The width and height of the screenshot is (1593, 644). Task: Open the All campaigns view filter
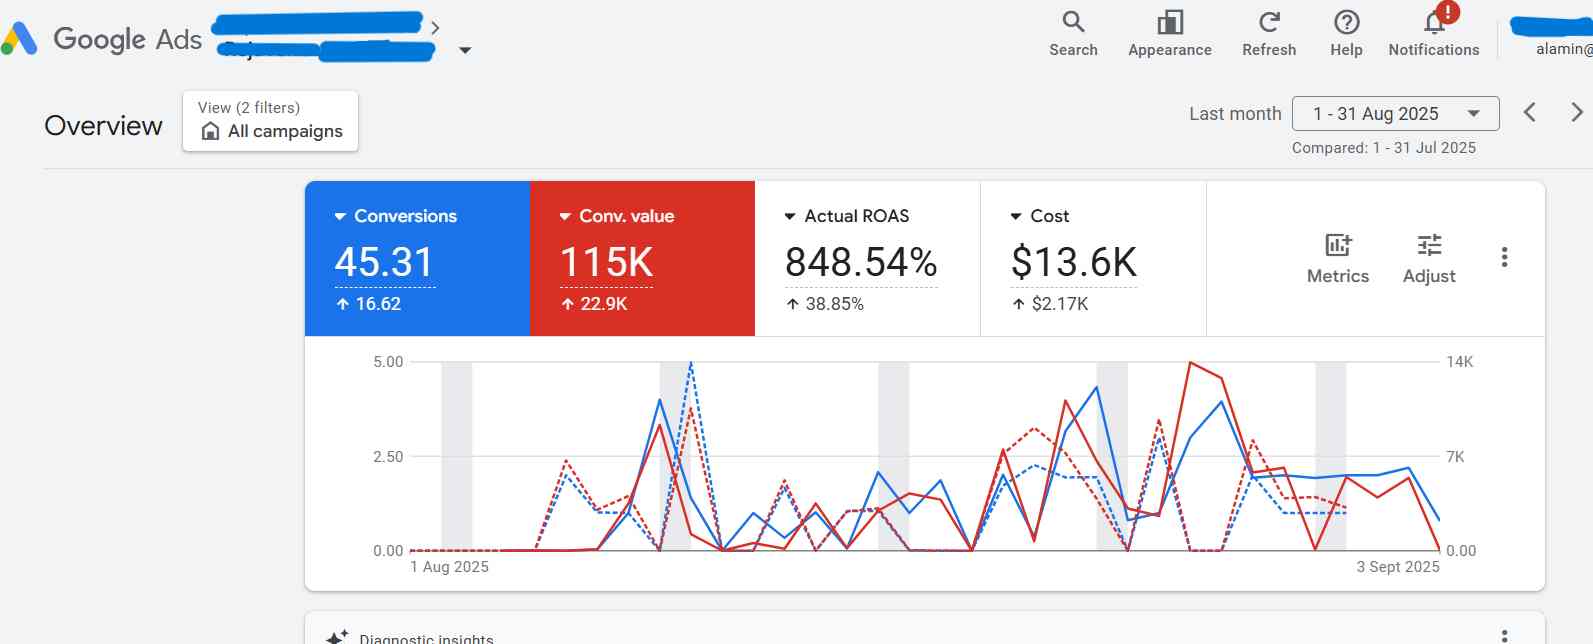(270, 121)
